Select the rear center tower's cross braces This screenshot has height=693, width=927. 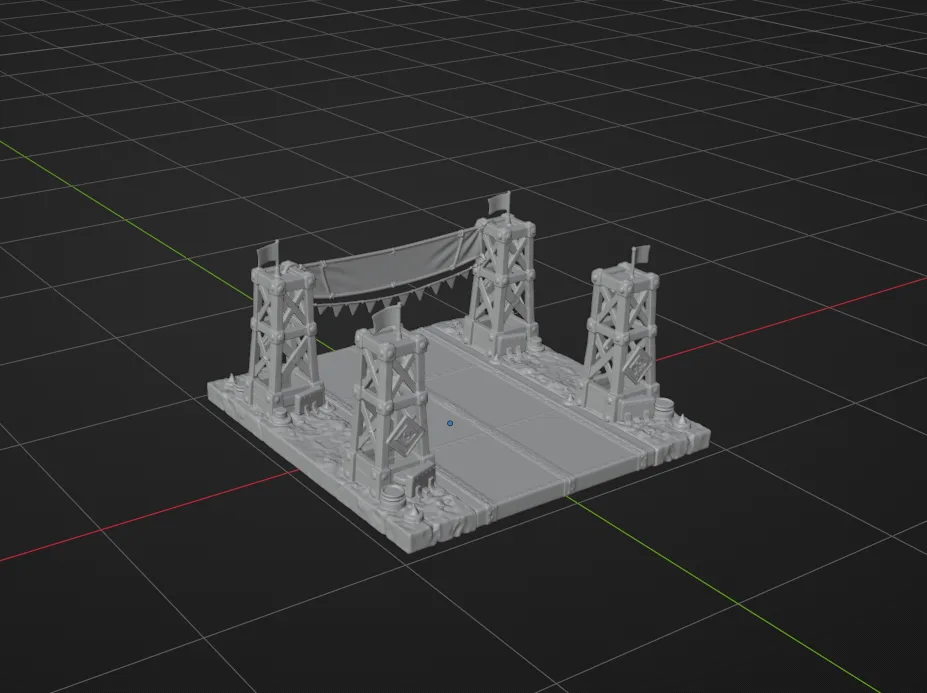click(x=503, y=284)
